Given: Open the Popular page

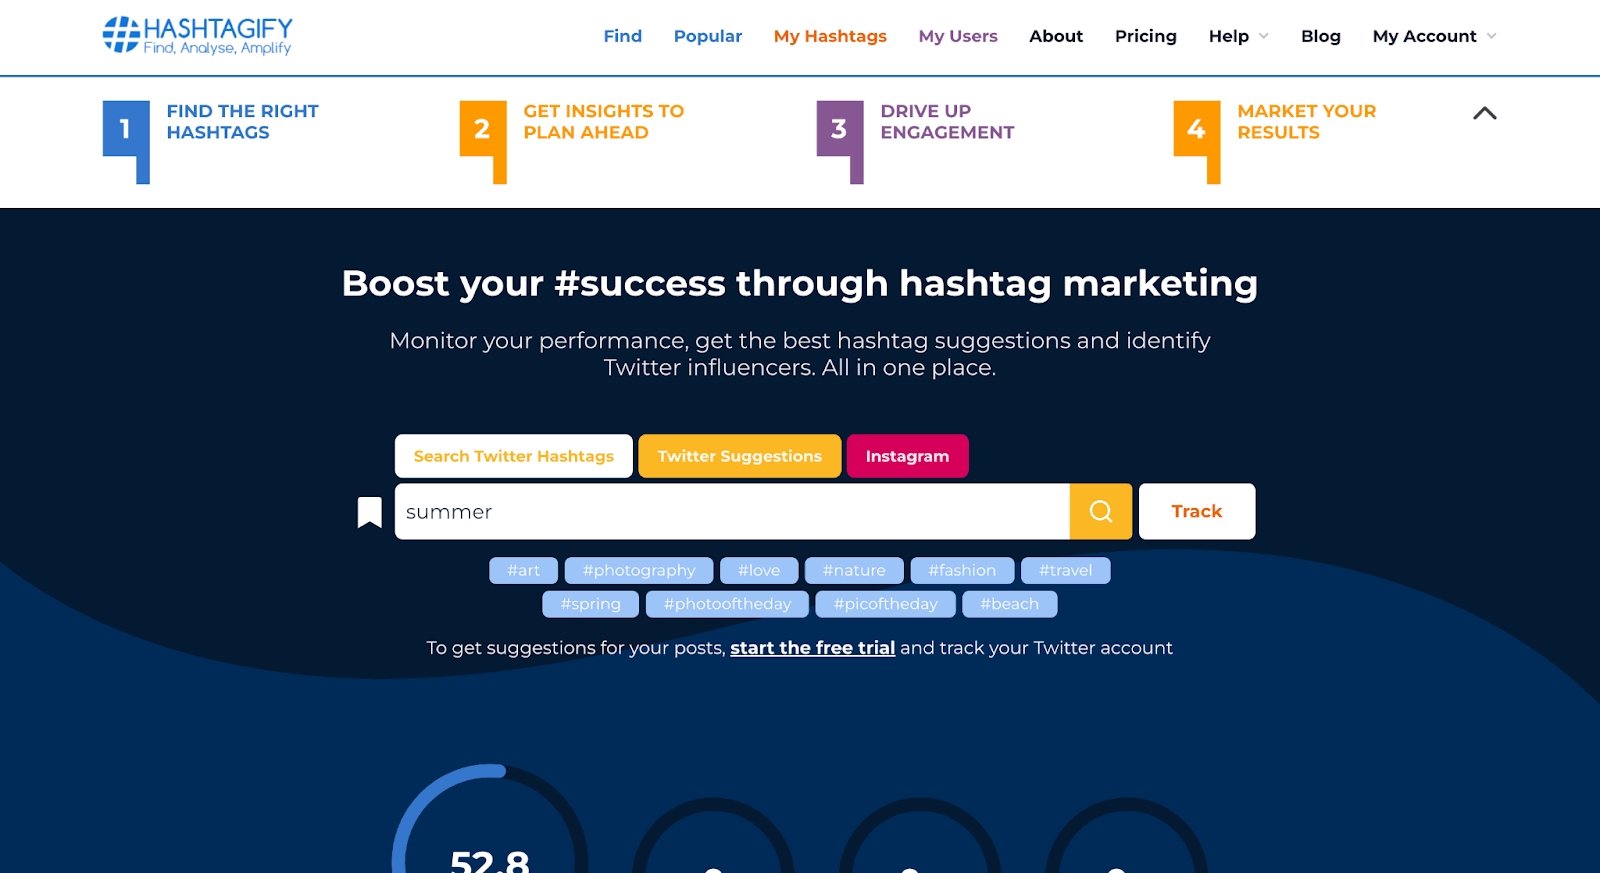Looking at the screenshot, I should tap(707, 36).
